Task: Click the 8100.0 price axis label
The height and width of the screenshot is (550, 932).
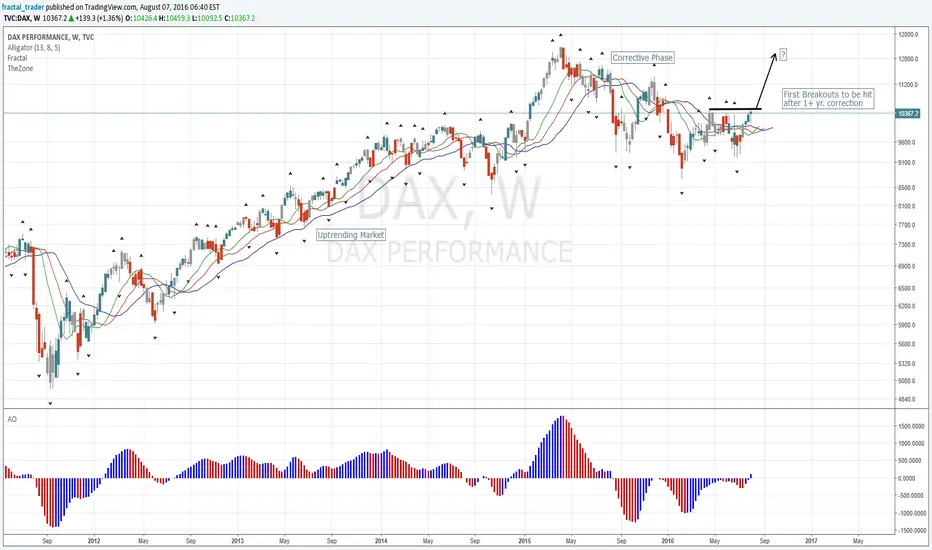Action: point(908,206)
